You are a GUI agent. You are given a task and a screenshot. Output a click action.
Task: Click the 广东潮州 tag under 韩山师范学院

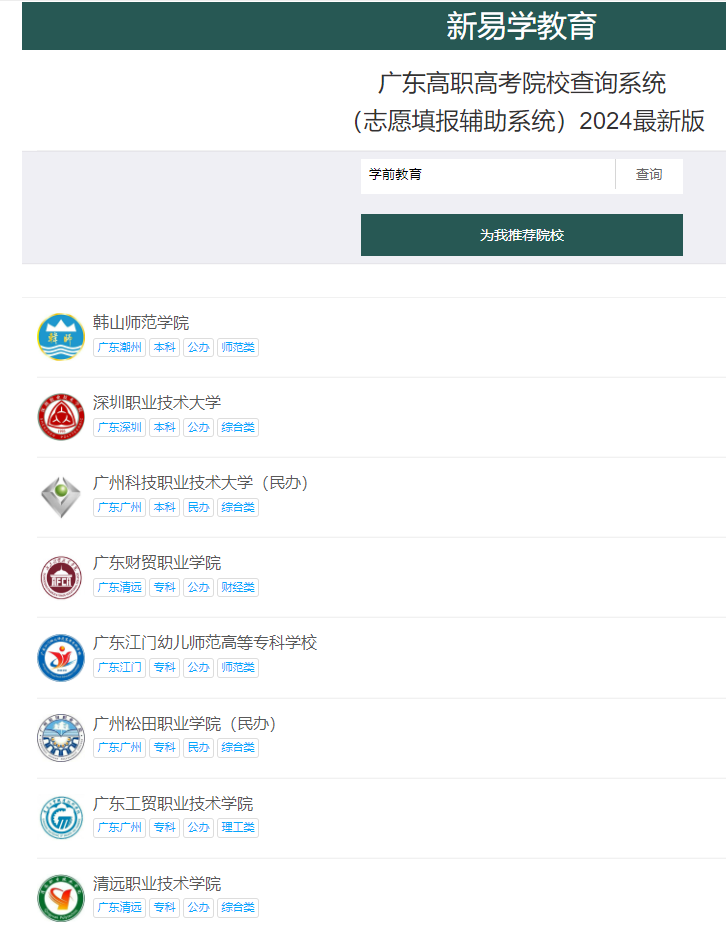120,347
